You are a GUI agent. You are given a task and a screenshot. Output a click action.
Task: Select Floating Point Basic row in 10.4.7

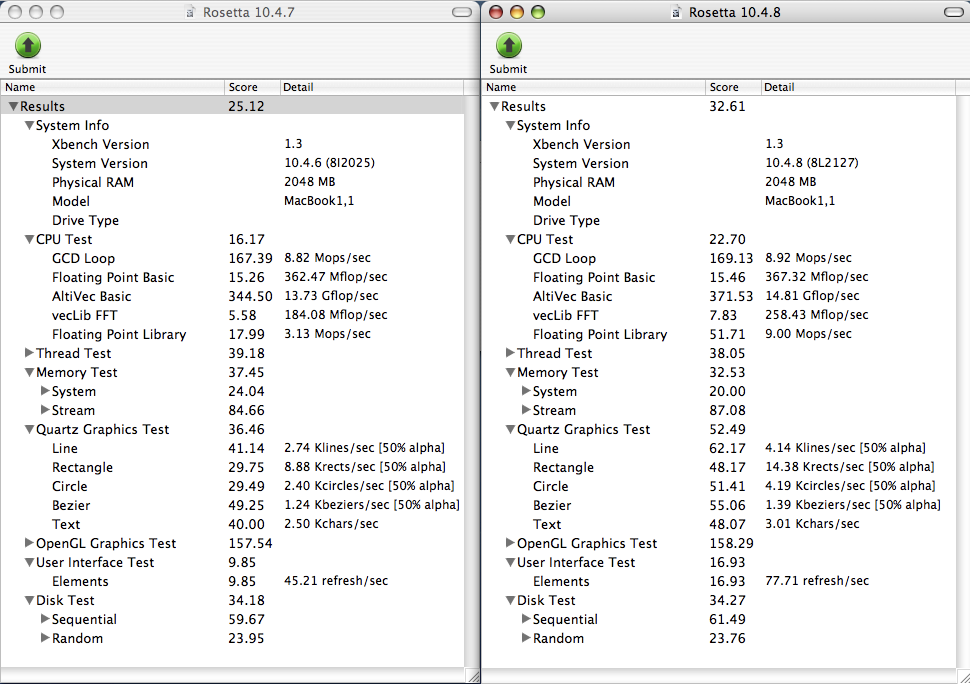(232, 278)
